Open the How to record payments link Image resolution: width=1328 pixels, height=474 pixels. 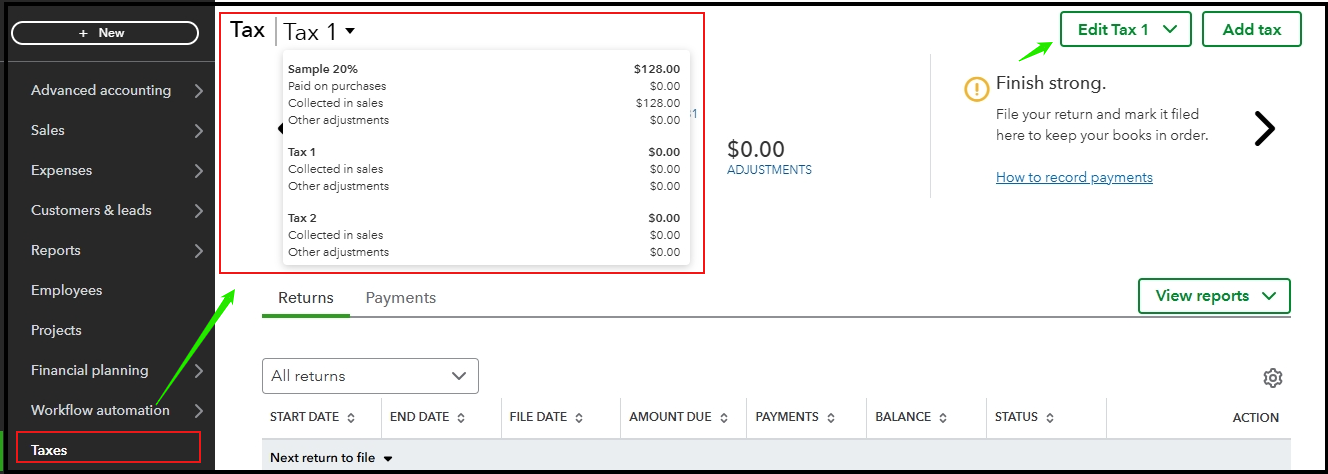1074,177
